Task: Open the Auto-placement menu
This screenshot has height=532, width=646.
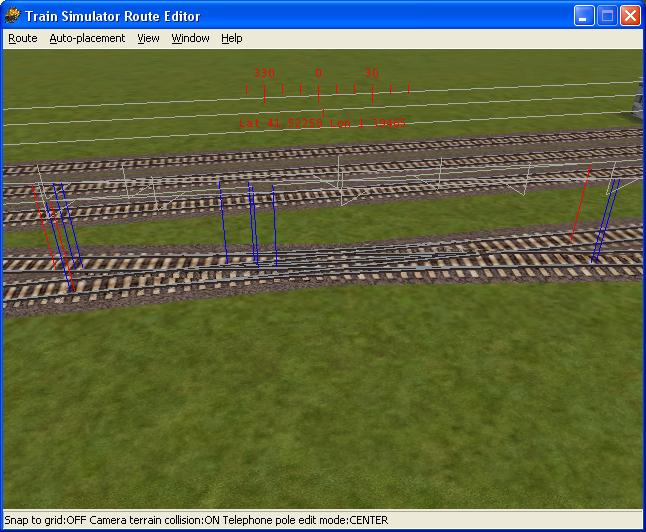Action: (87, 38)
